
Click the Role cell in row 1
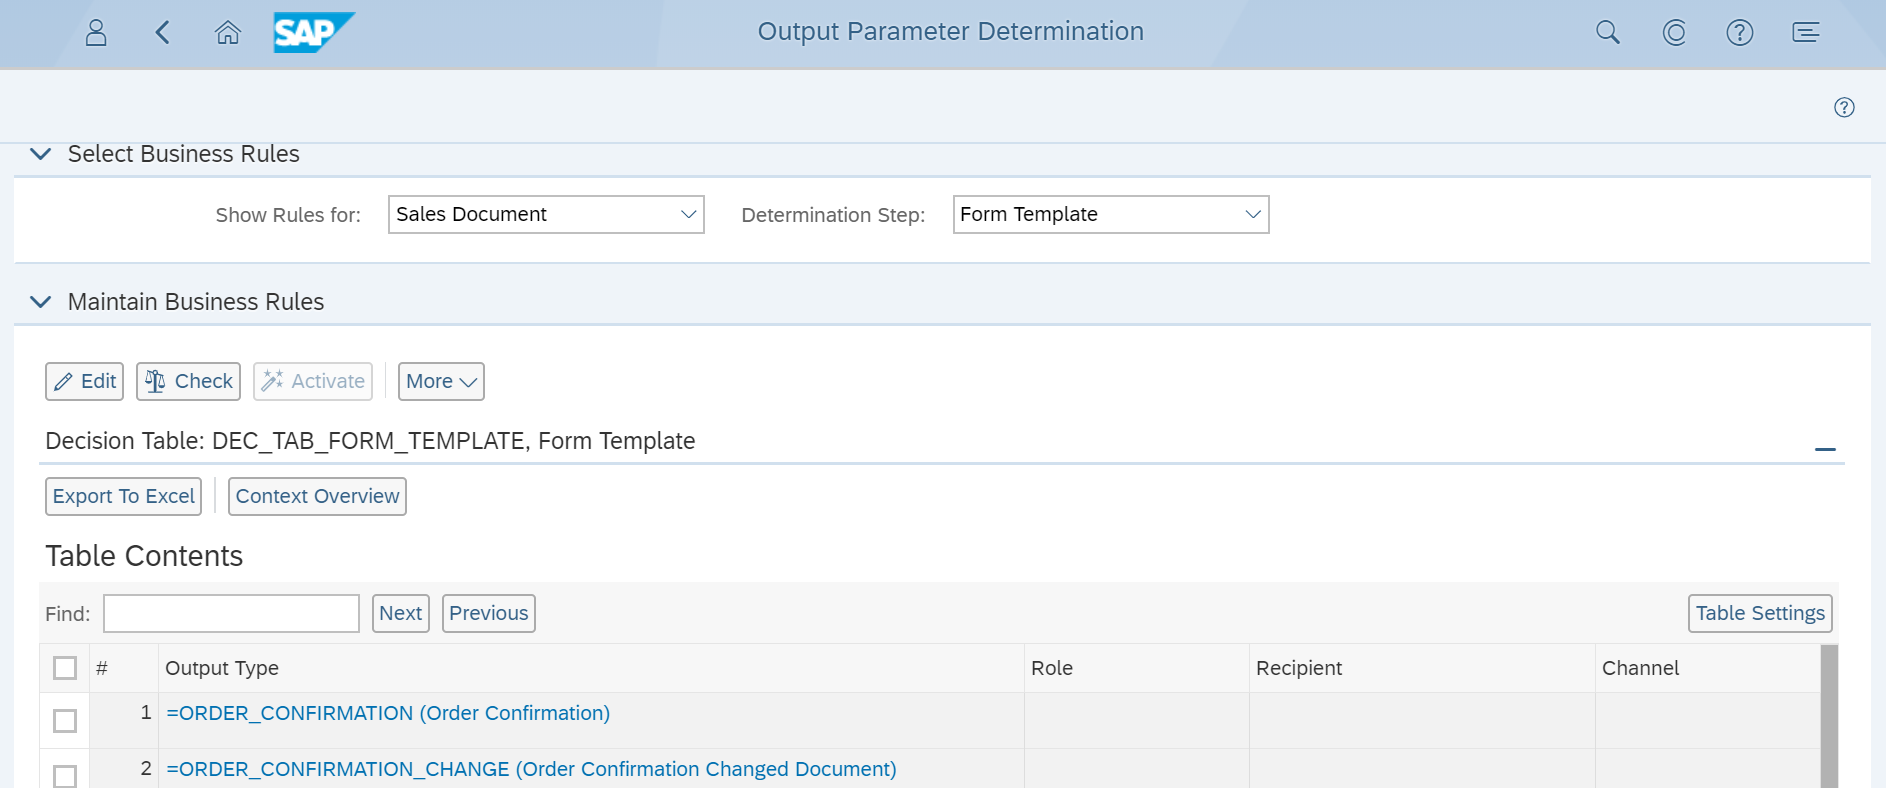tap(1137, 721)
